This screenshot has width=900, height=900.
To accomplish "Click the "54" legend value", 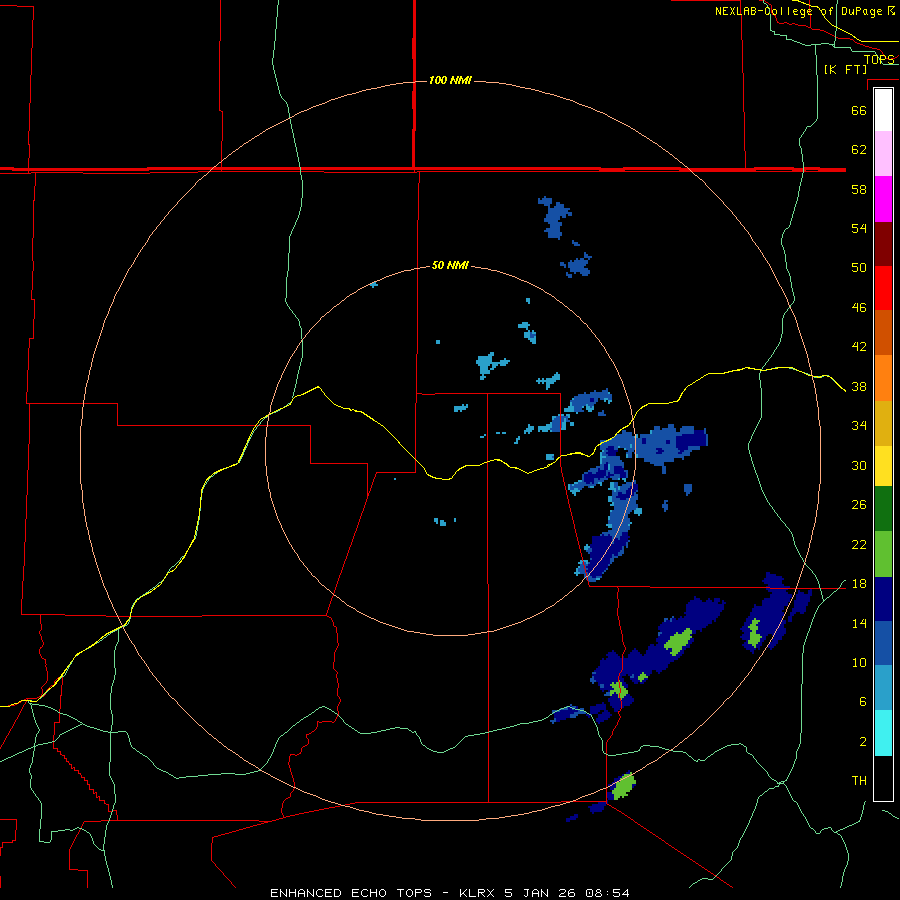I will point(859,228).
